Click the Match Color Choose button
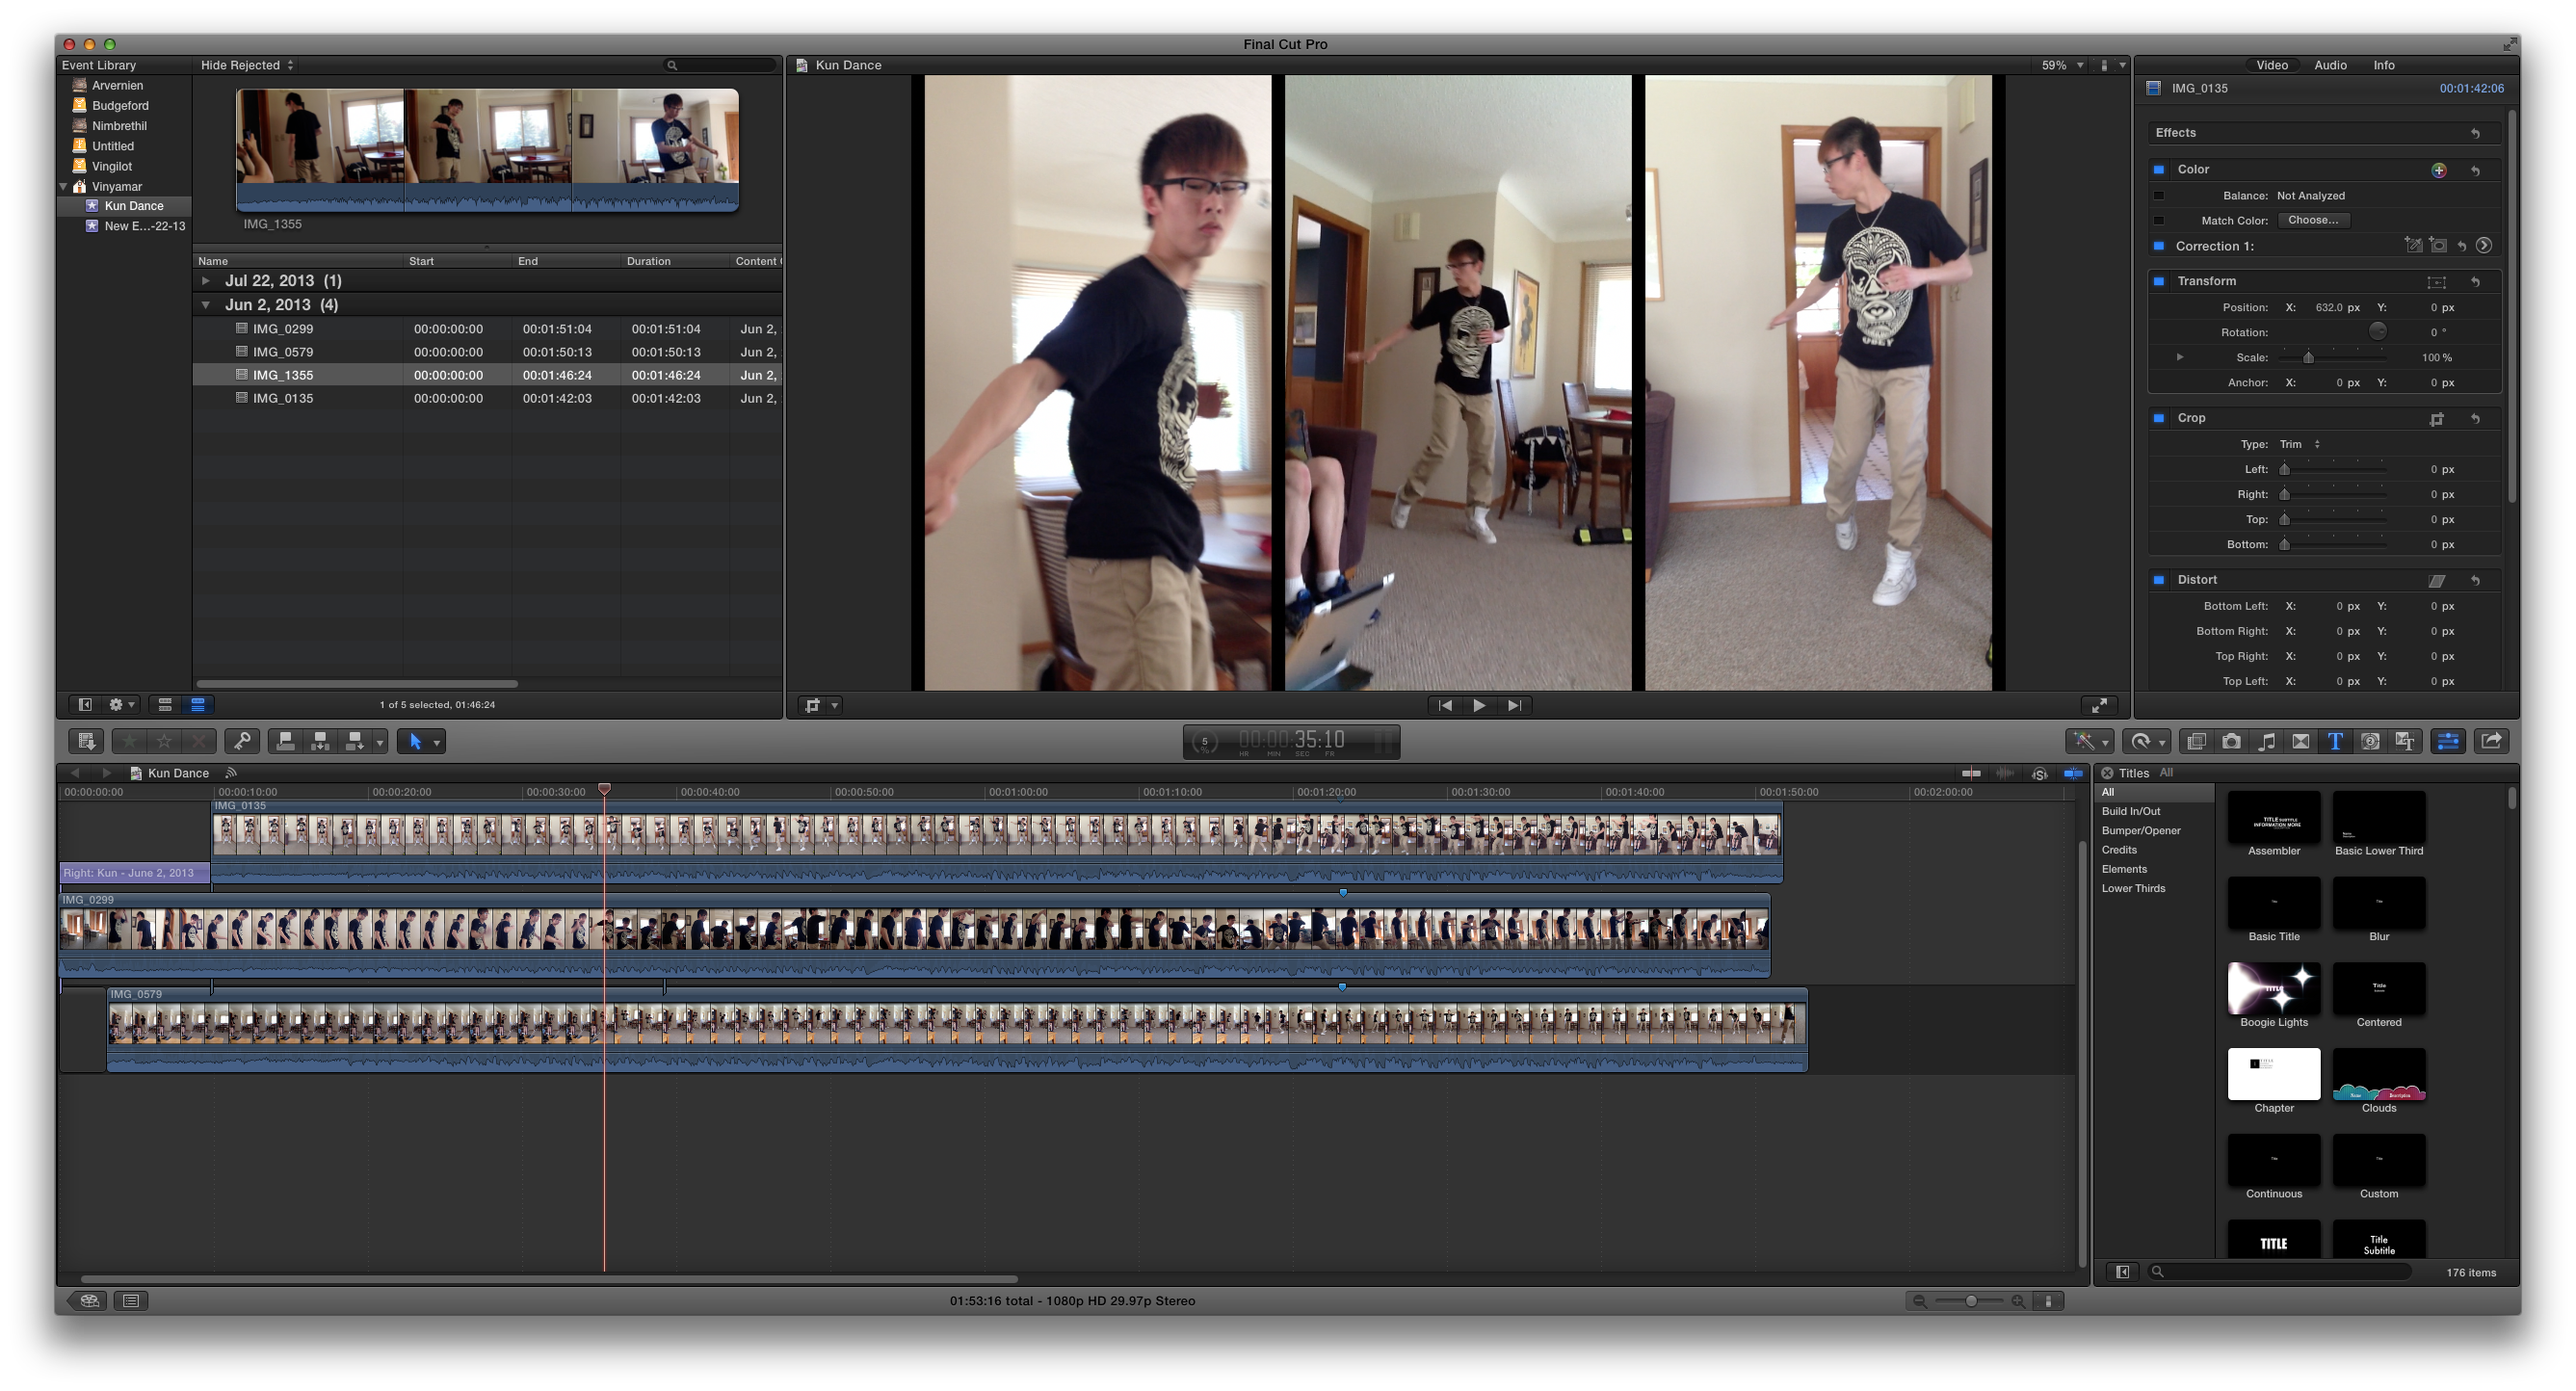The height and width of the screenshot is (1391, 2576). [2312, 220]
